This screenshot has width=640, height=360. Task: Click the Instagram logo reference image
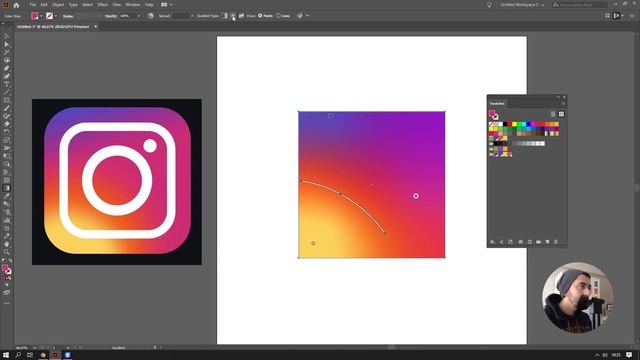tap(117, 182)
